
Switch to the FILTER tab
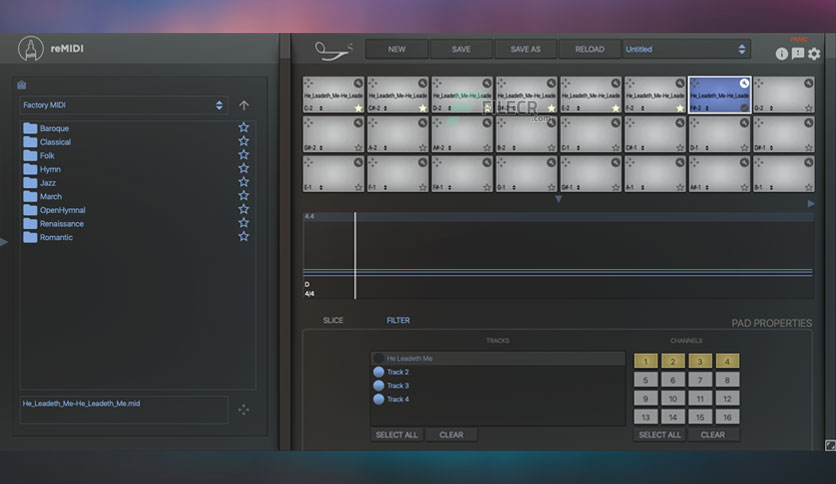click(398, 320)
